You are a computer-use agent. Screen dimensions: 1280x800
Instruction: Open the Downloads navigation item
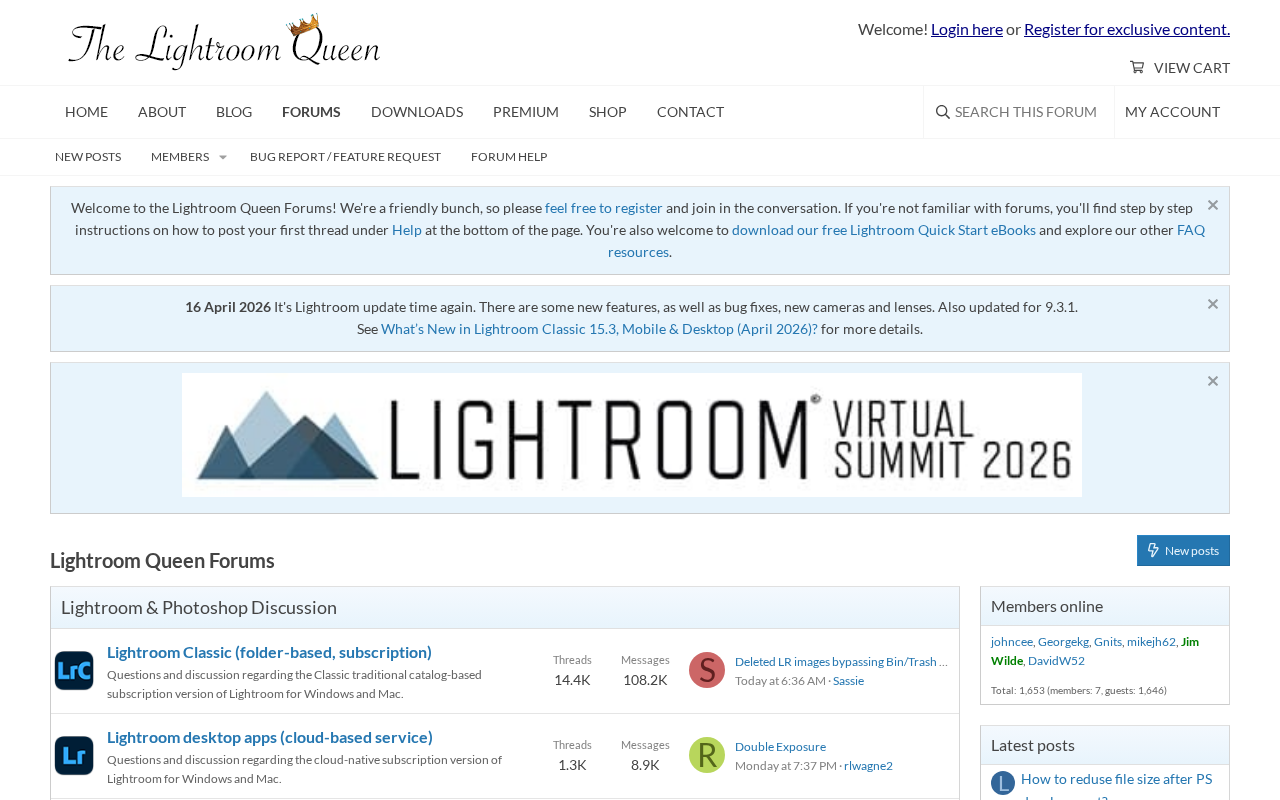417,112
